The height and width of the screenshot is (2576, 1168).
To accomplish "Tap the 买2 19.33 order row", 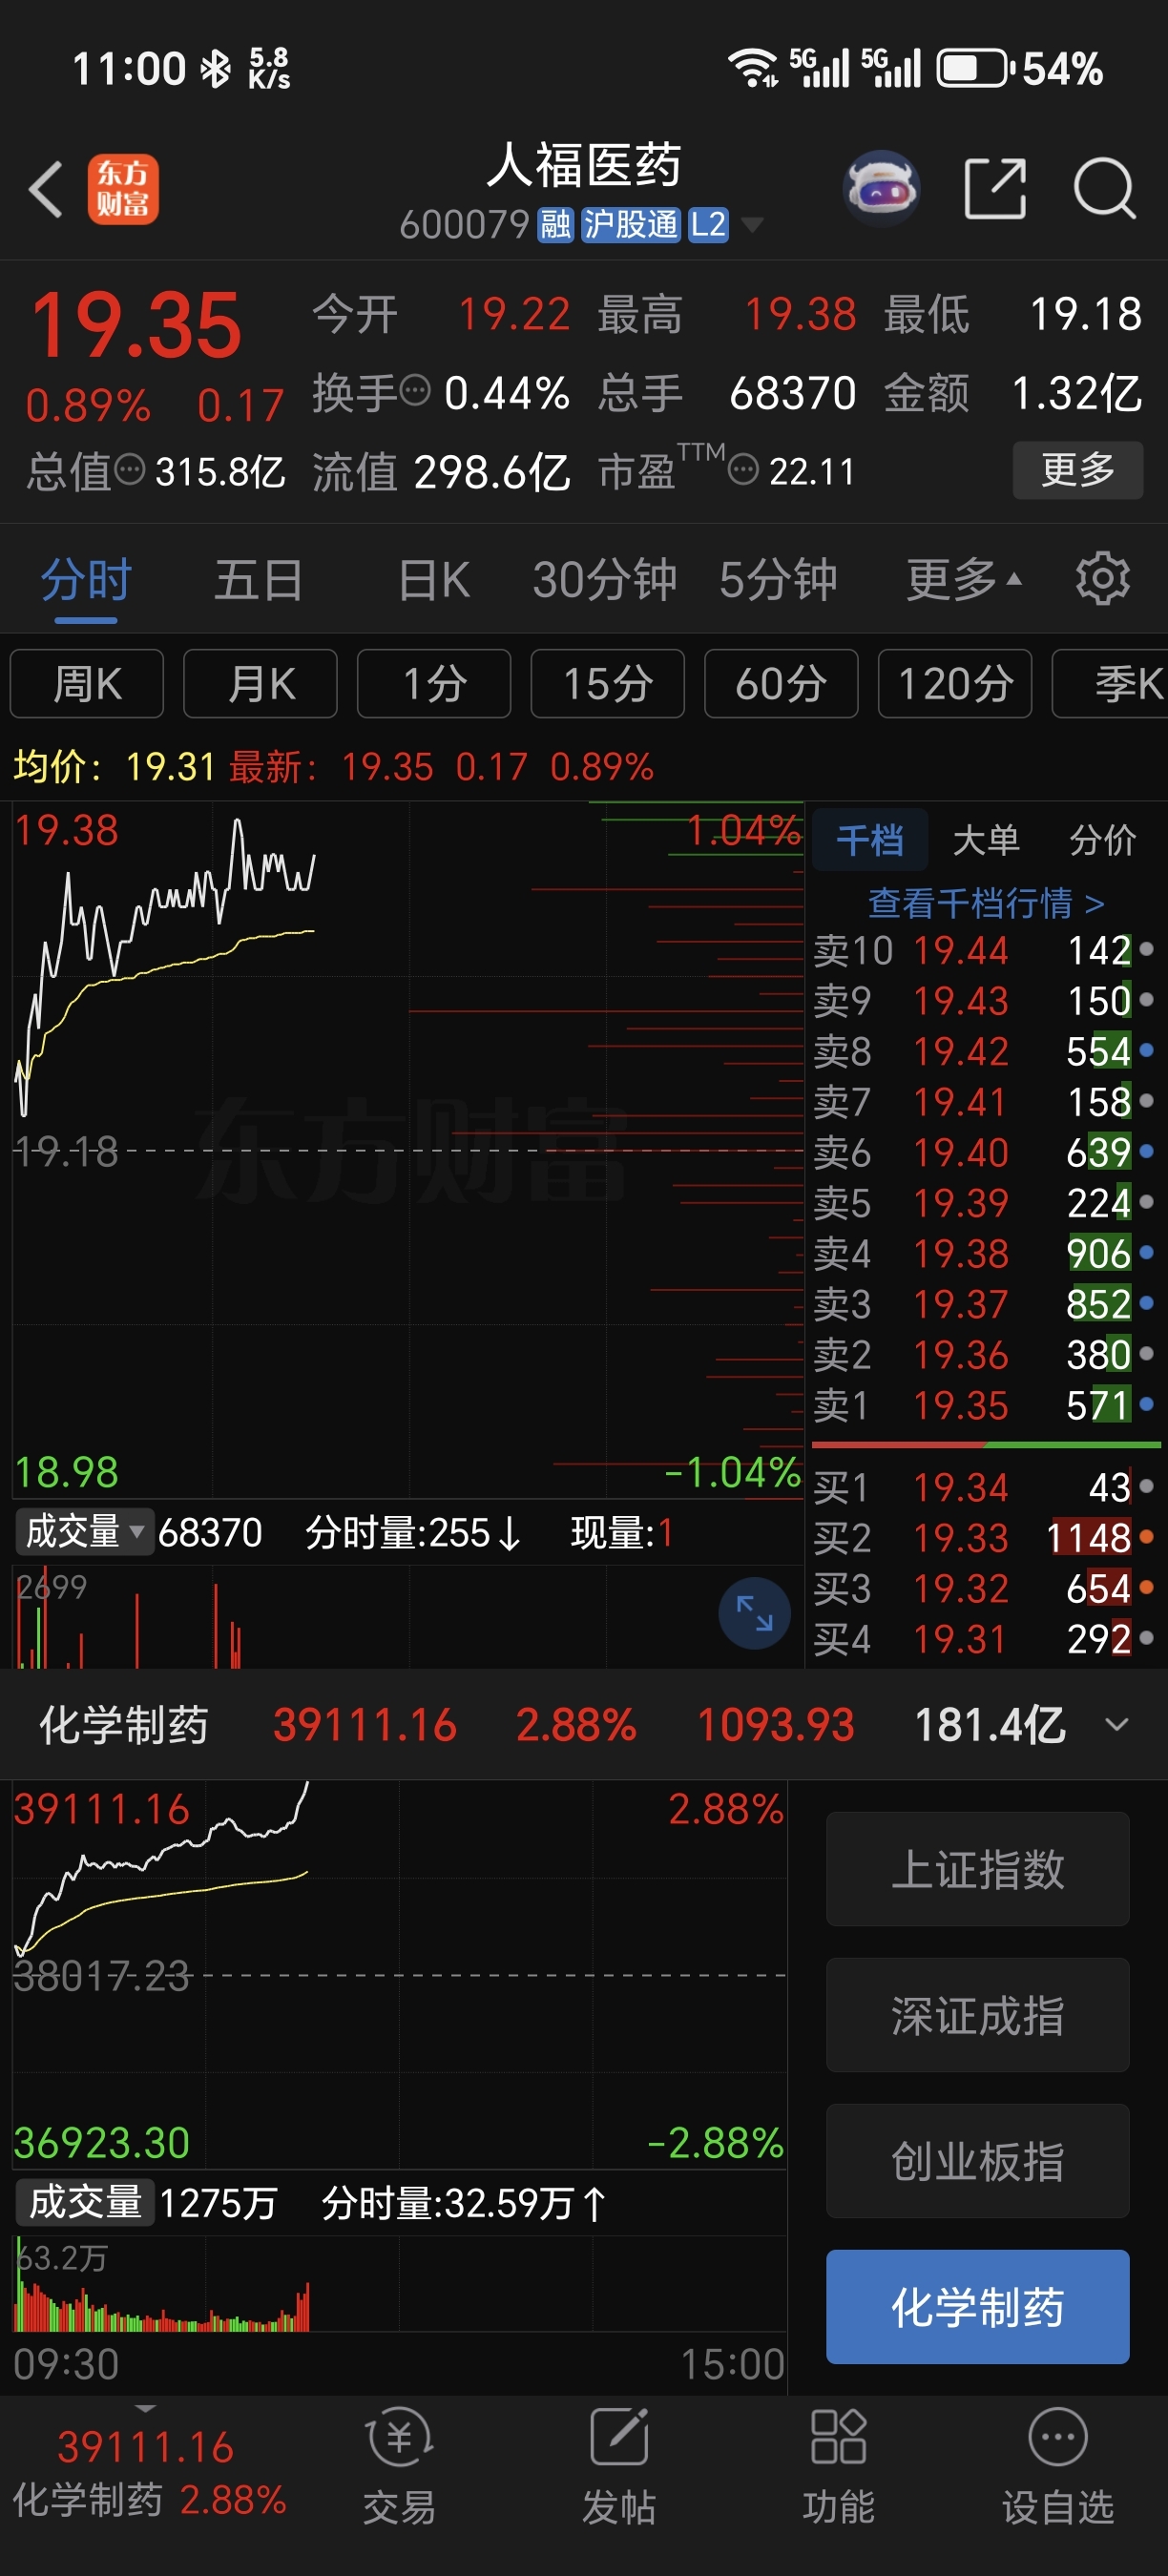I will coord(985,1537).
